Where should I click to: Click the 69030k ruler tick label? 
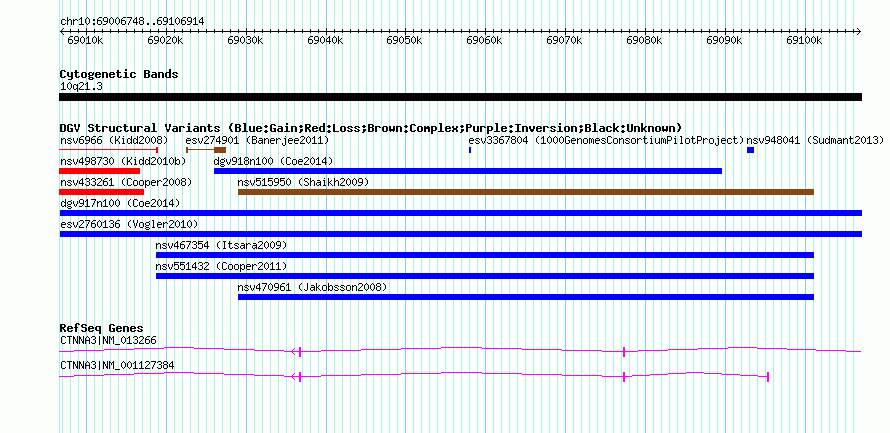(x=245, y=41)
